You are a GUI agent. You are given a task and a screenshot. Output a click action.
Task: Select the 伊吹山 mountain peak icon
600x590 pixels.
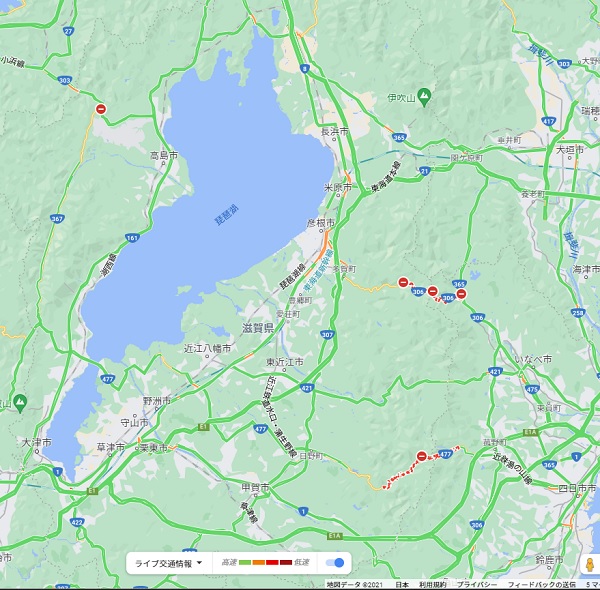[x=423, y=97]
